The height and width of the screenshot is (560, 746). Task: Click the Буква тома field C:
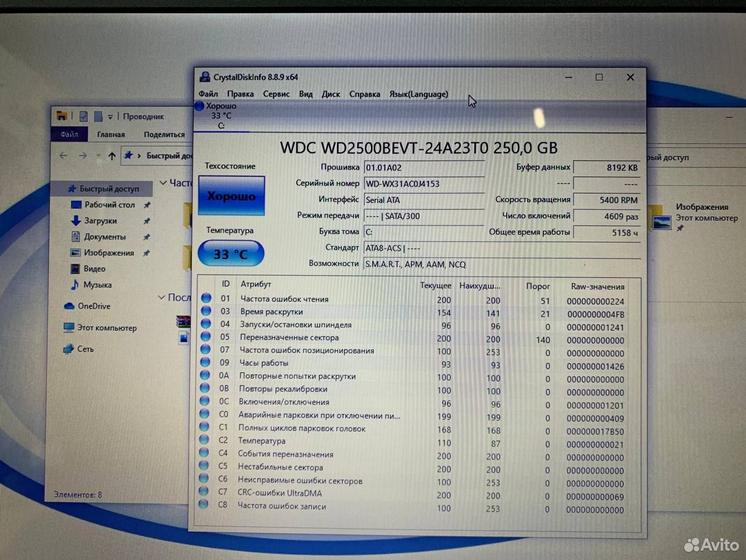point(424,232)
